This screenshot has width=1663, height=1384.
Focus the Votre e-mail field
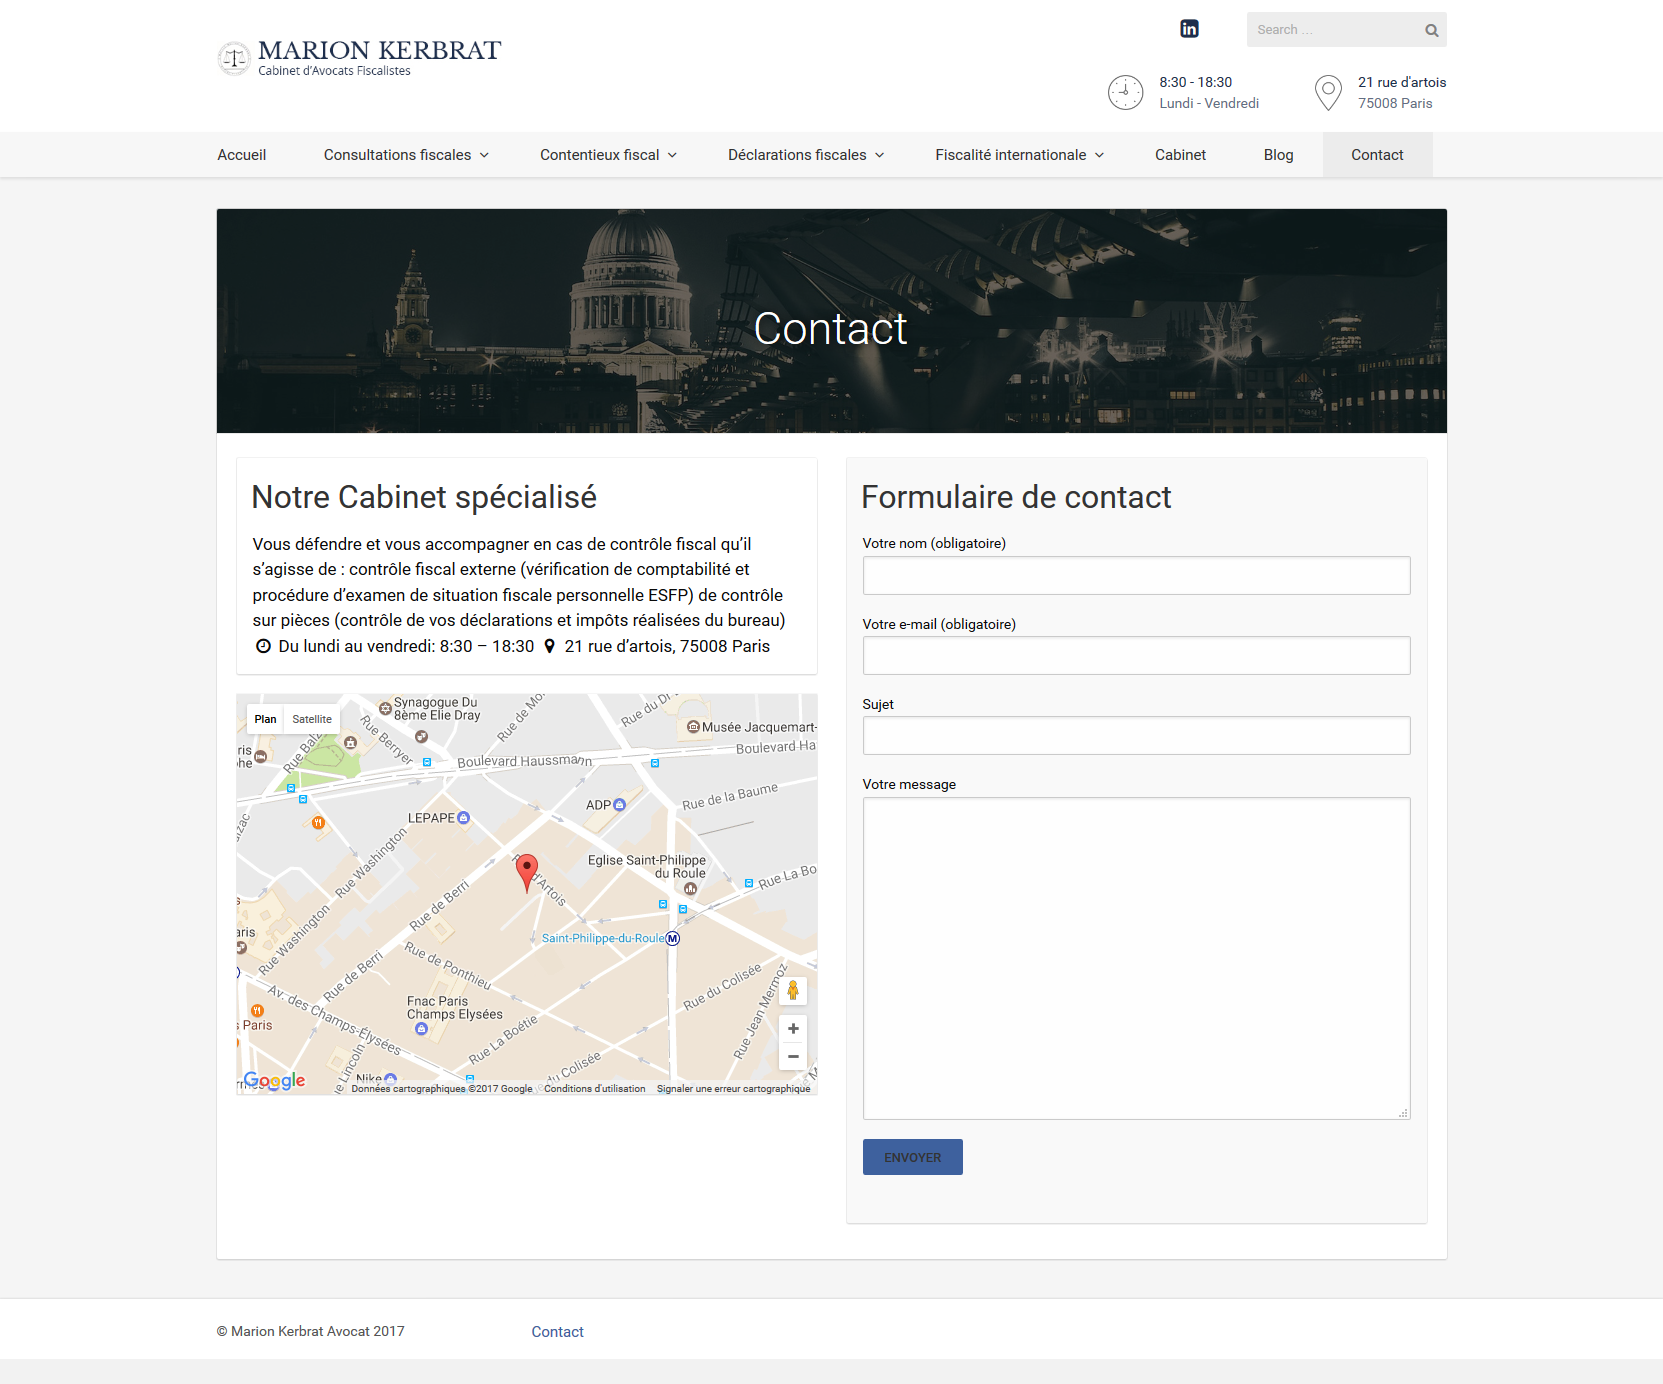click(1136, 656)
